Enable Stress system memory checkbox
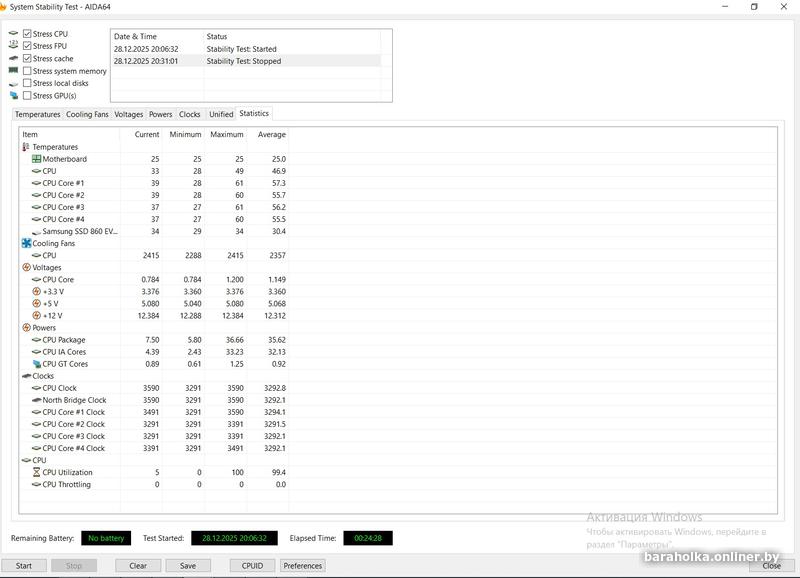Viewport: 800px width, 578px height. [27, 71]
